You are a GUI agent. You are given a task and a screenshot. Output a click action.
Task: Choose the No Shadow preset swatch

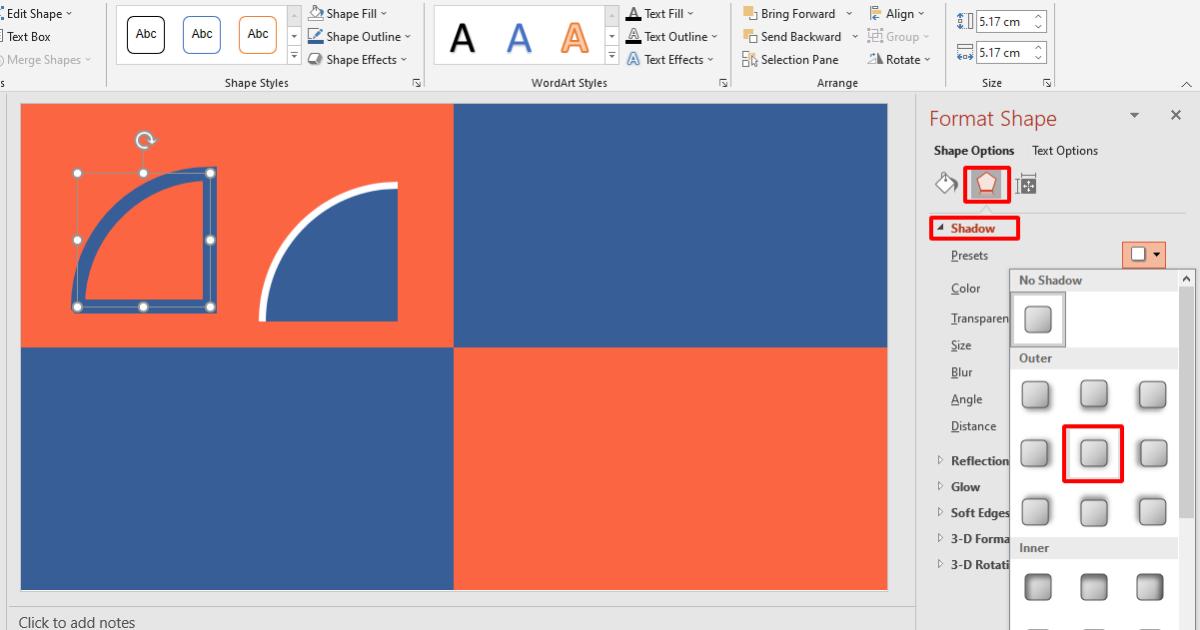coord(1037,319)
